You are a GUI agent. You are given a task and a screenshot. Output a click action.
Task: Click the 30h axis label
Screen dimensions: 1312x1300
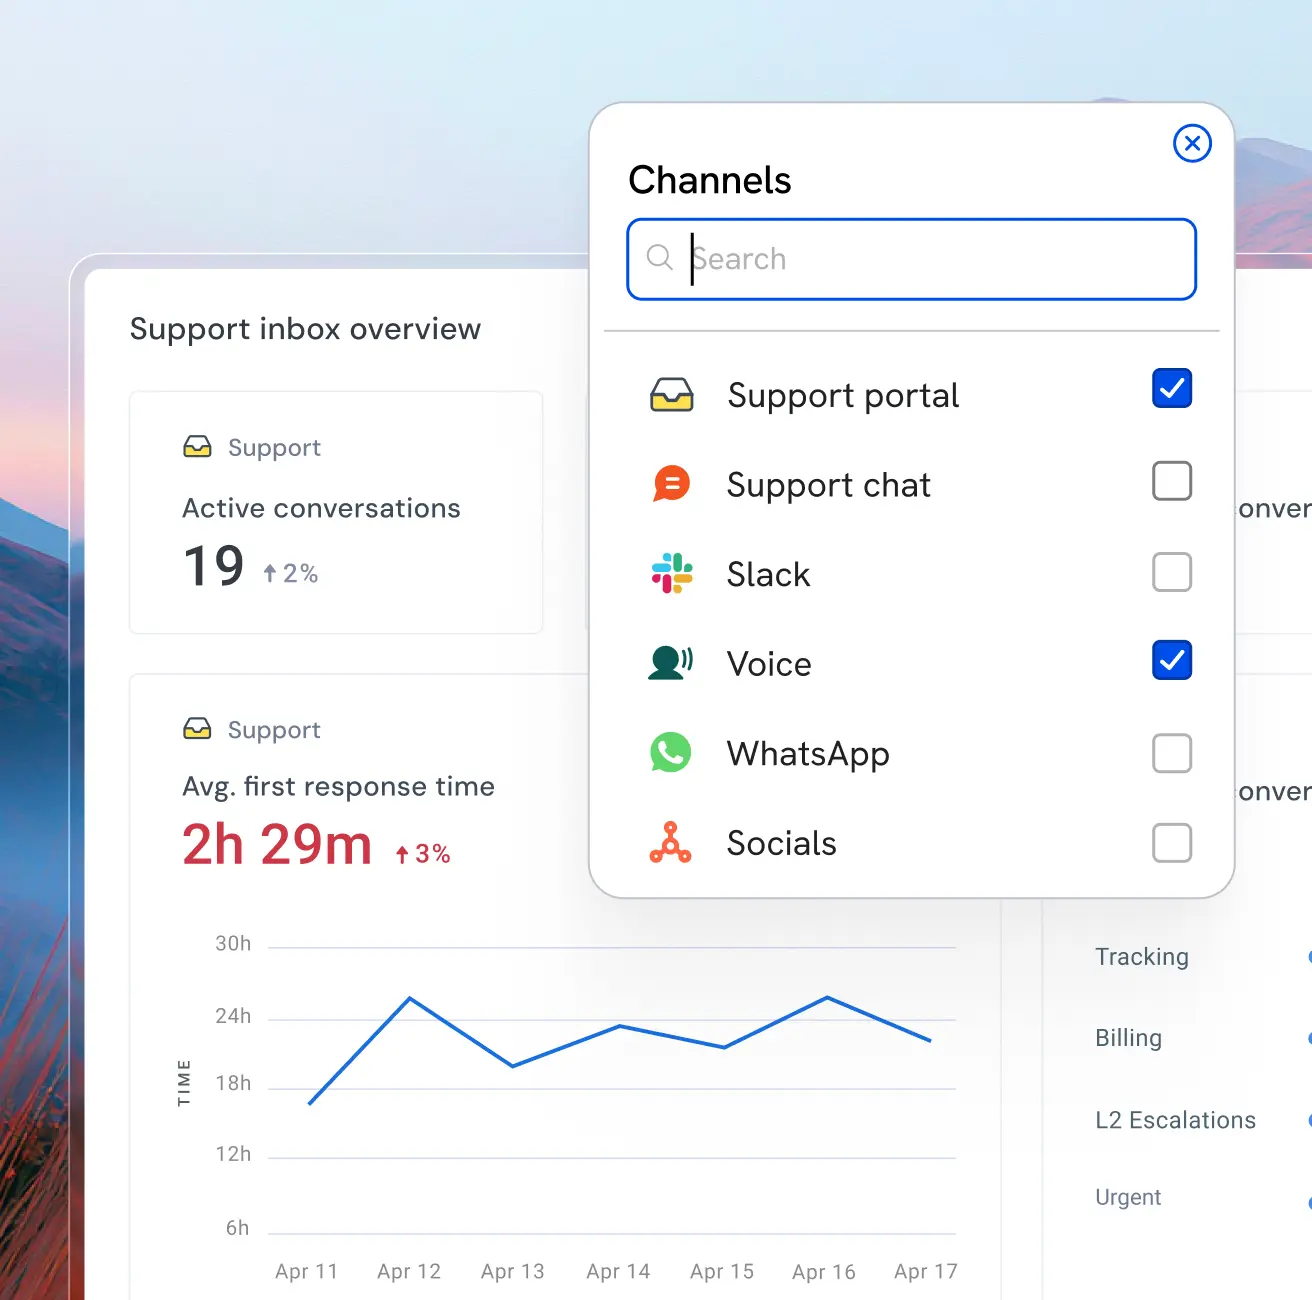[x=233, y=944]
